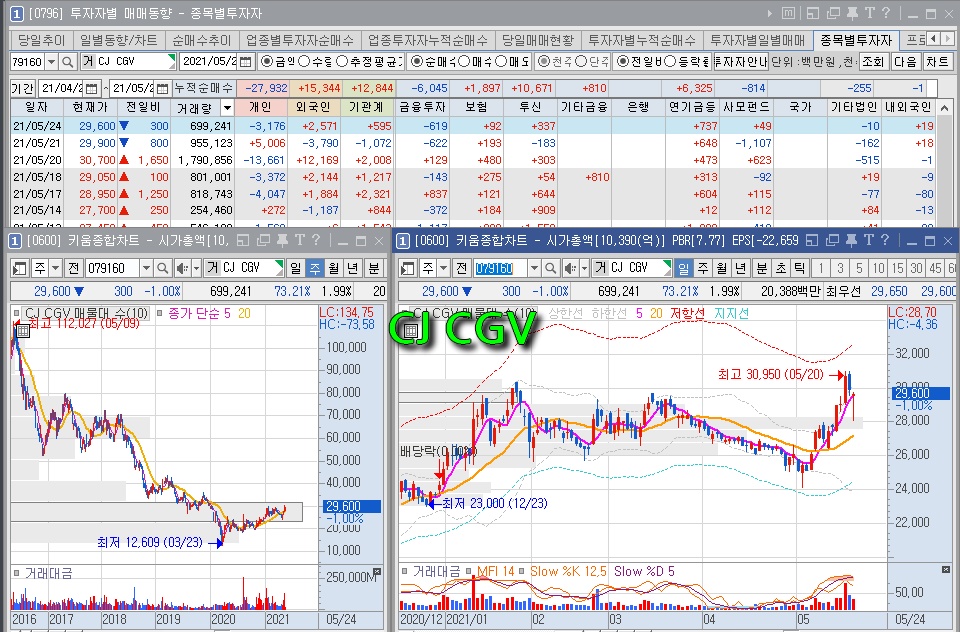This screenshot has width=960, height=632.
Task: Click the 079160 code field in right chart
Action: coord(500,268)
